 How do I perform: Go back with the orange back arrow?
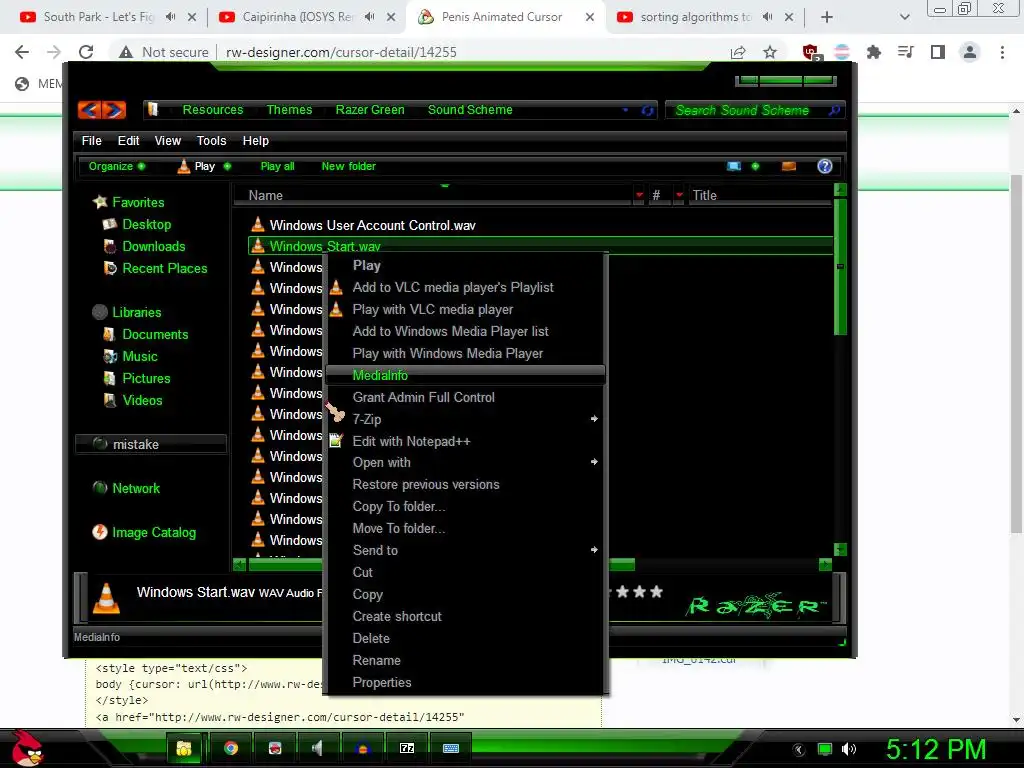[89, 110]
